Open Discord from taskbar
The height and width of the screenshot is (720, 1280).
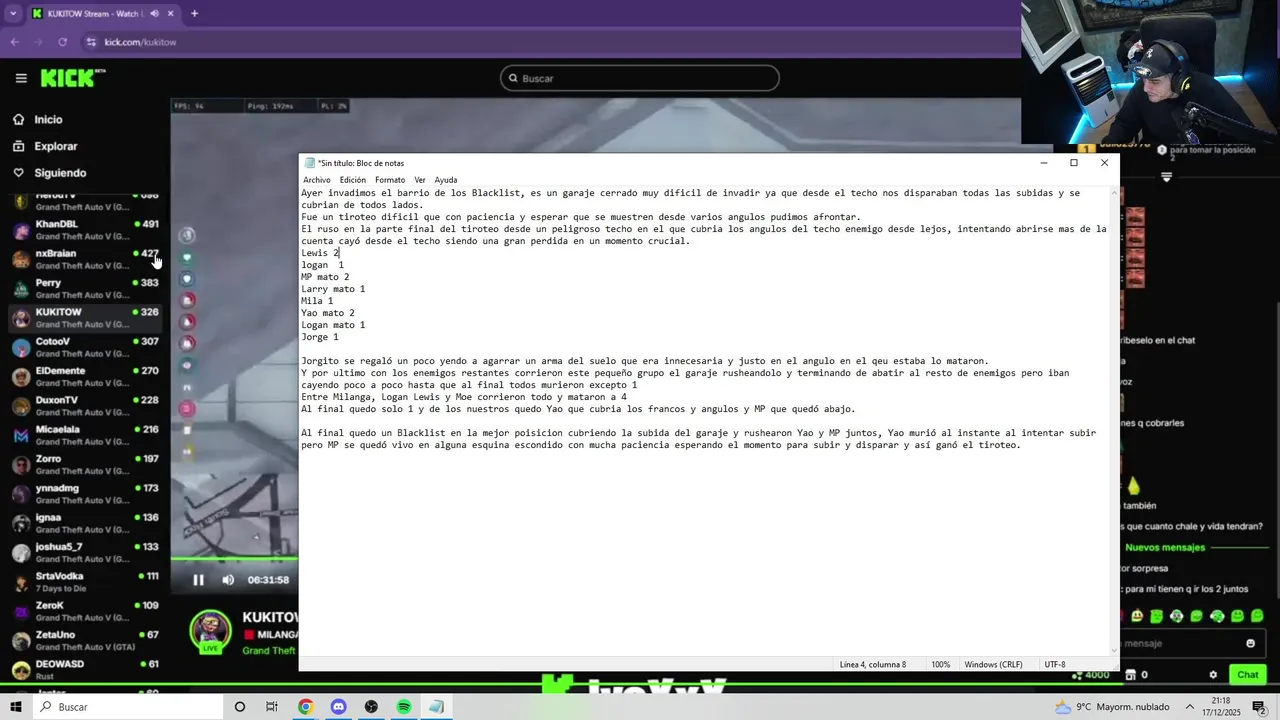click(x=338, y=707)
